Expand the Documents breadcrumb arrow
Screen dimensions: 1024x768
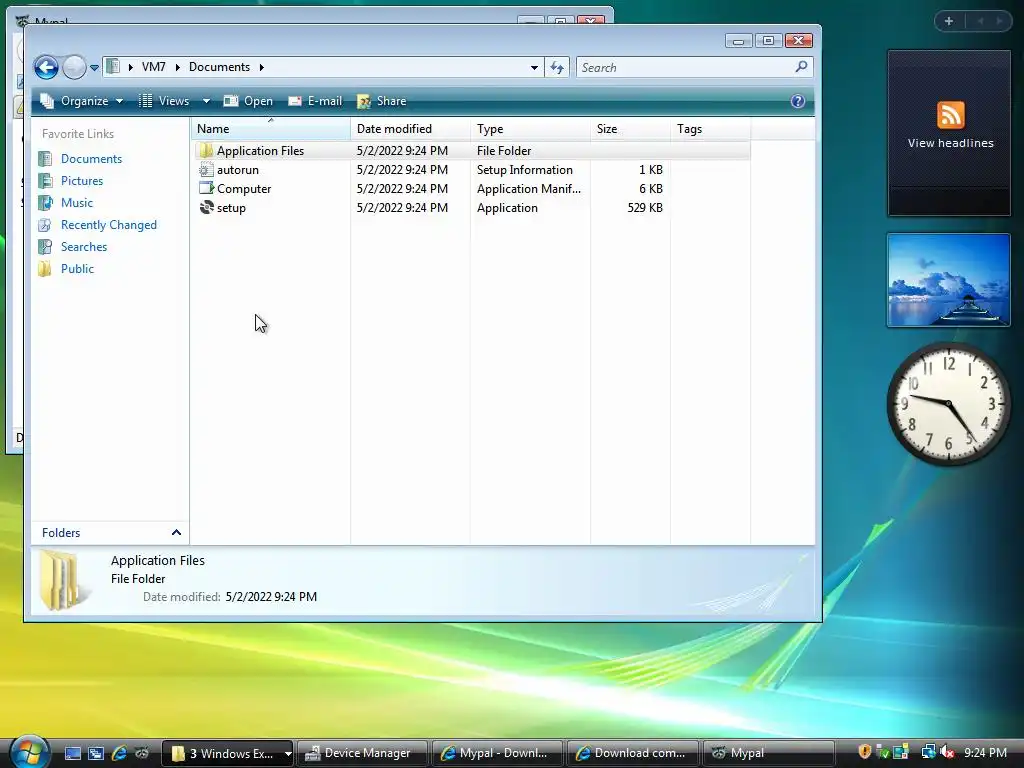click(262, 67)
